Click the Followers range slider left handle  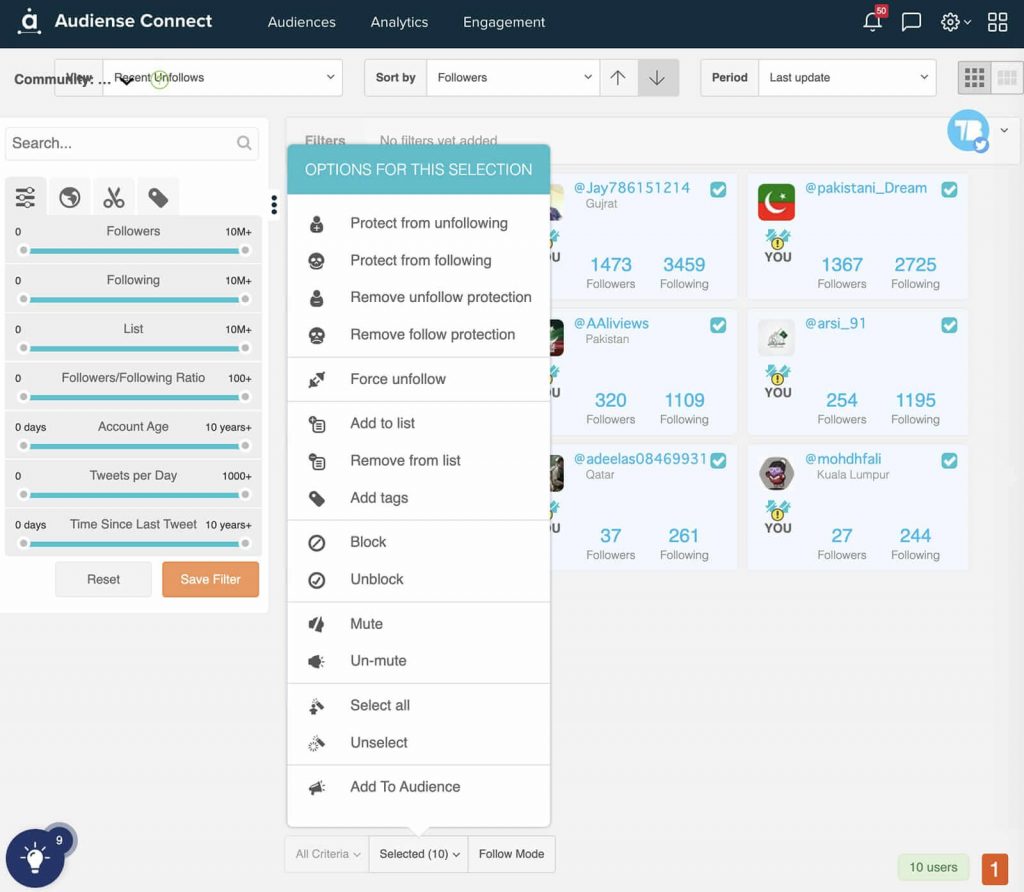click(x=24, y=251)
